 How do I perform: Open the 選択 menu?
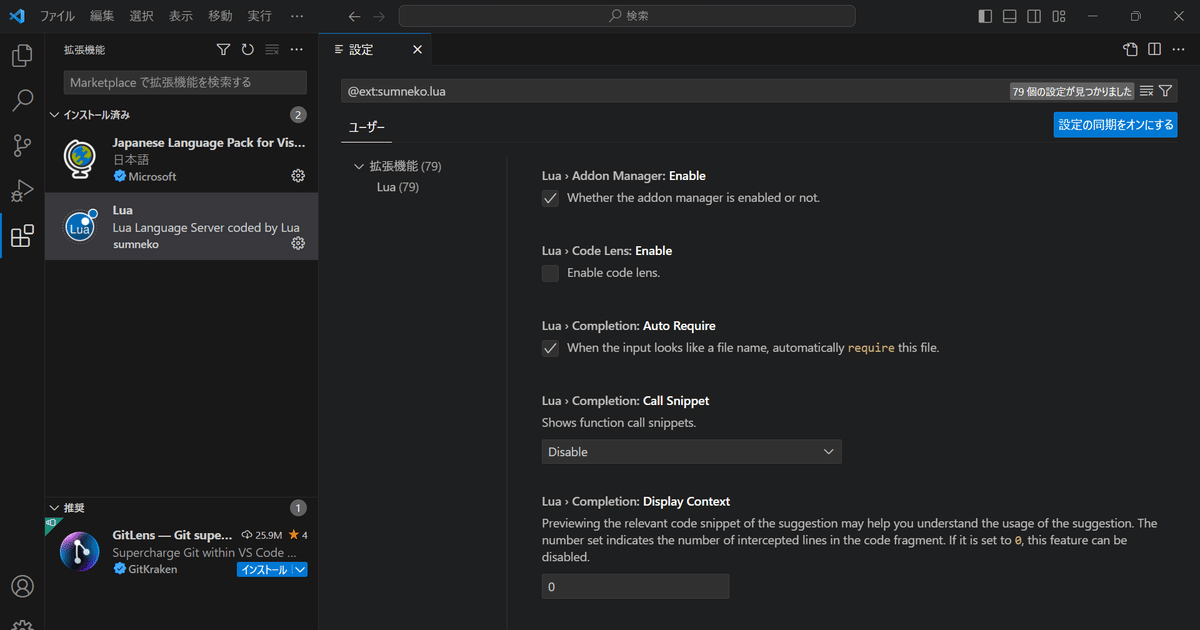click(141, 16)
